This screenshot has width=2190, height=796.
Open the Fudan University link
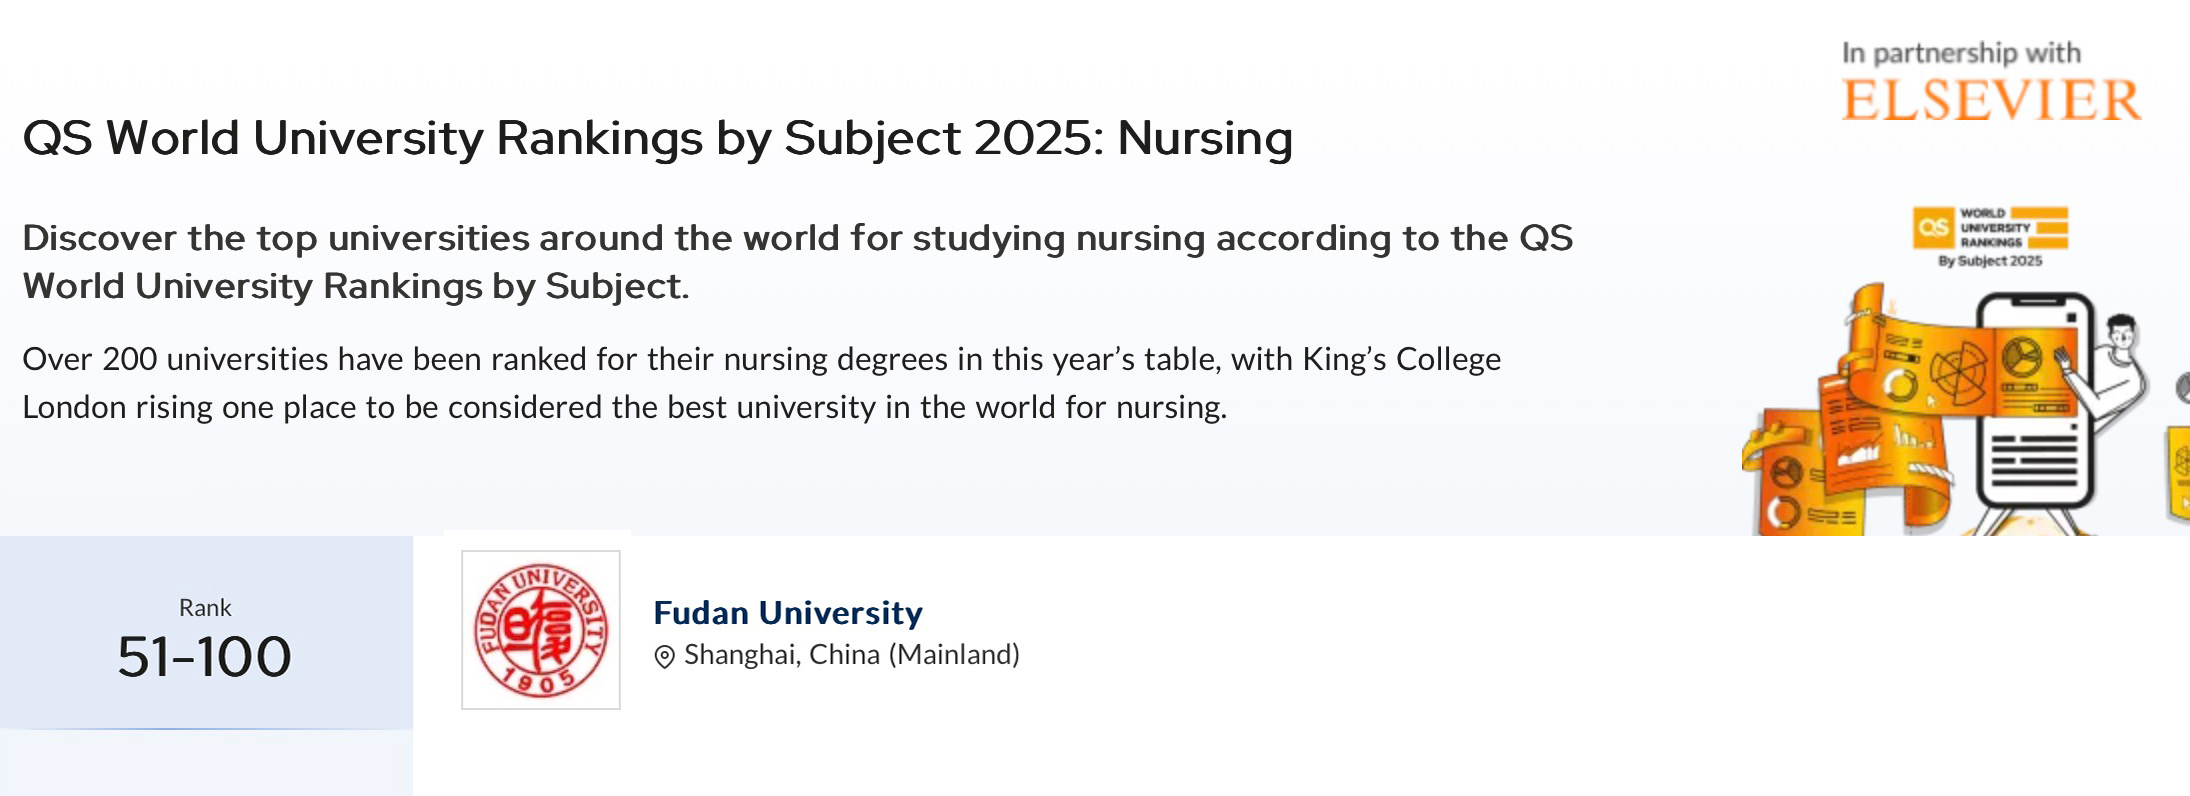tap(788, 612)
